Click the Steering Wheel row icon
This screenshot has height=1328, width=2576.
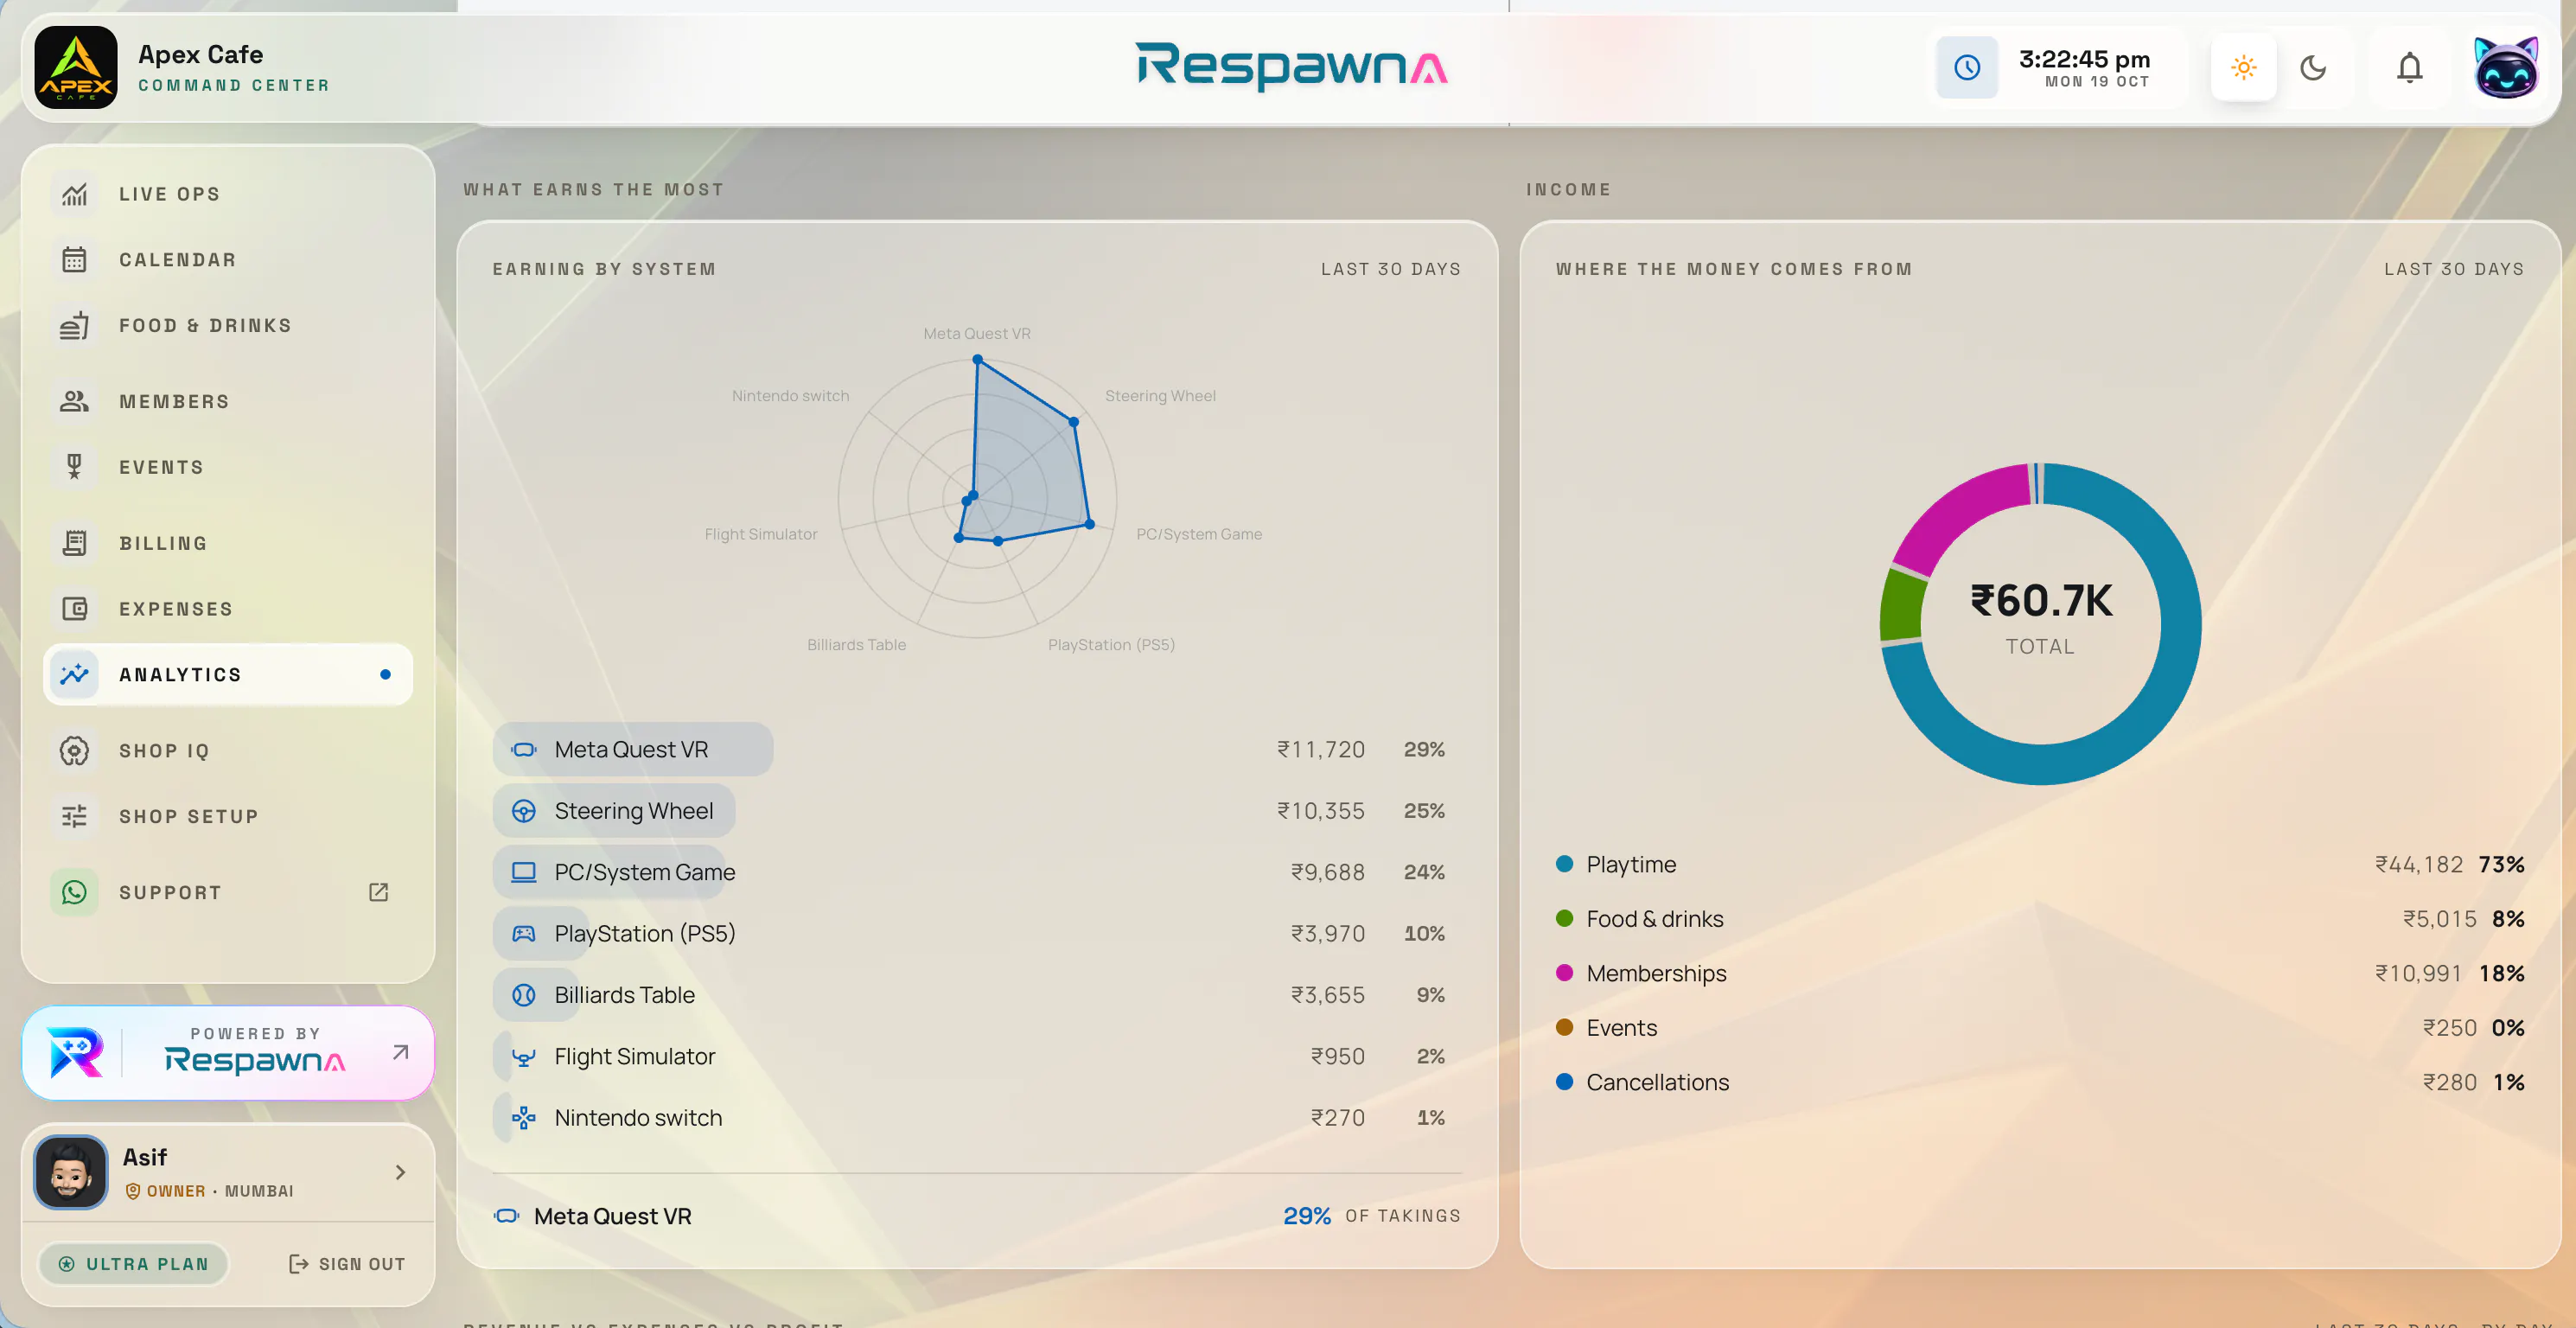tap(524, 811)
